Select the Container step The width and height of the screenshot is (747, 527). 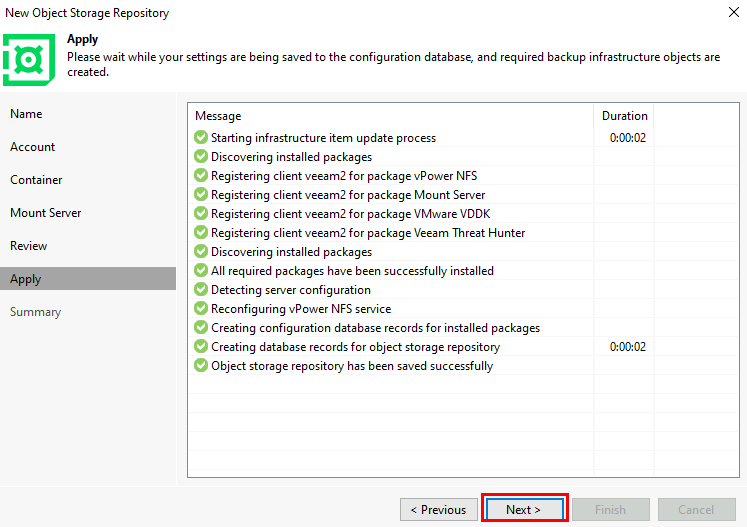[36, 180]
